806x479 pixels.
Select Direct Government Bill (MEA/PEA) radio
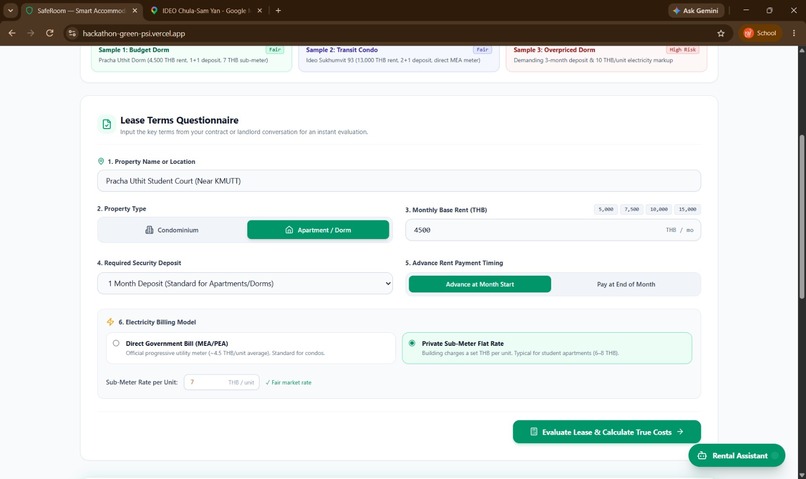116,343
